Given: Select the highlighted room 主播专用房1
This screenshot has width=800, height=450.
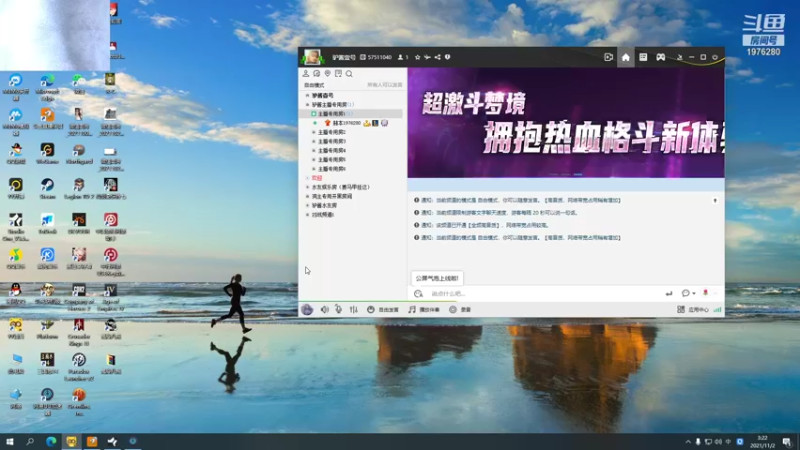Looking at the screenshot, I should point(352,114).
